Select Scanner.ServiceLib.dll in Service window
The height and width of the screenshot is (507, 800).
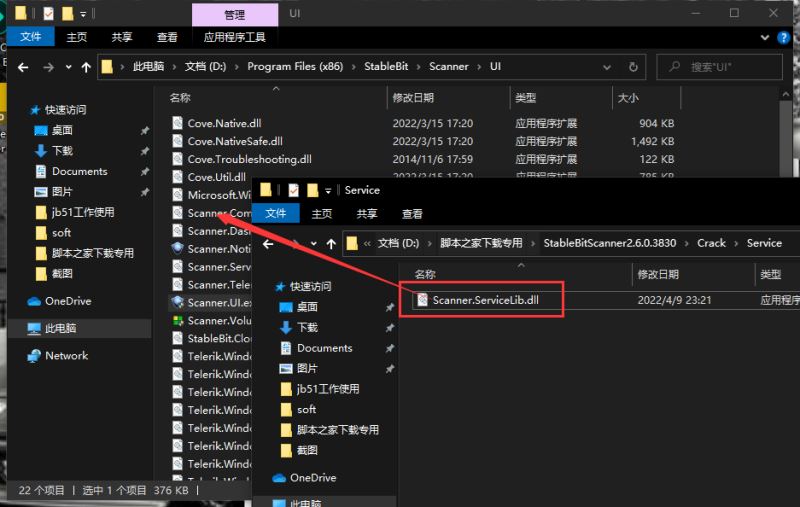[485, 300]
